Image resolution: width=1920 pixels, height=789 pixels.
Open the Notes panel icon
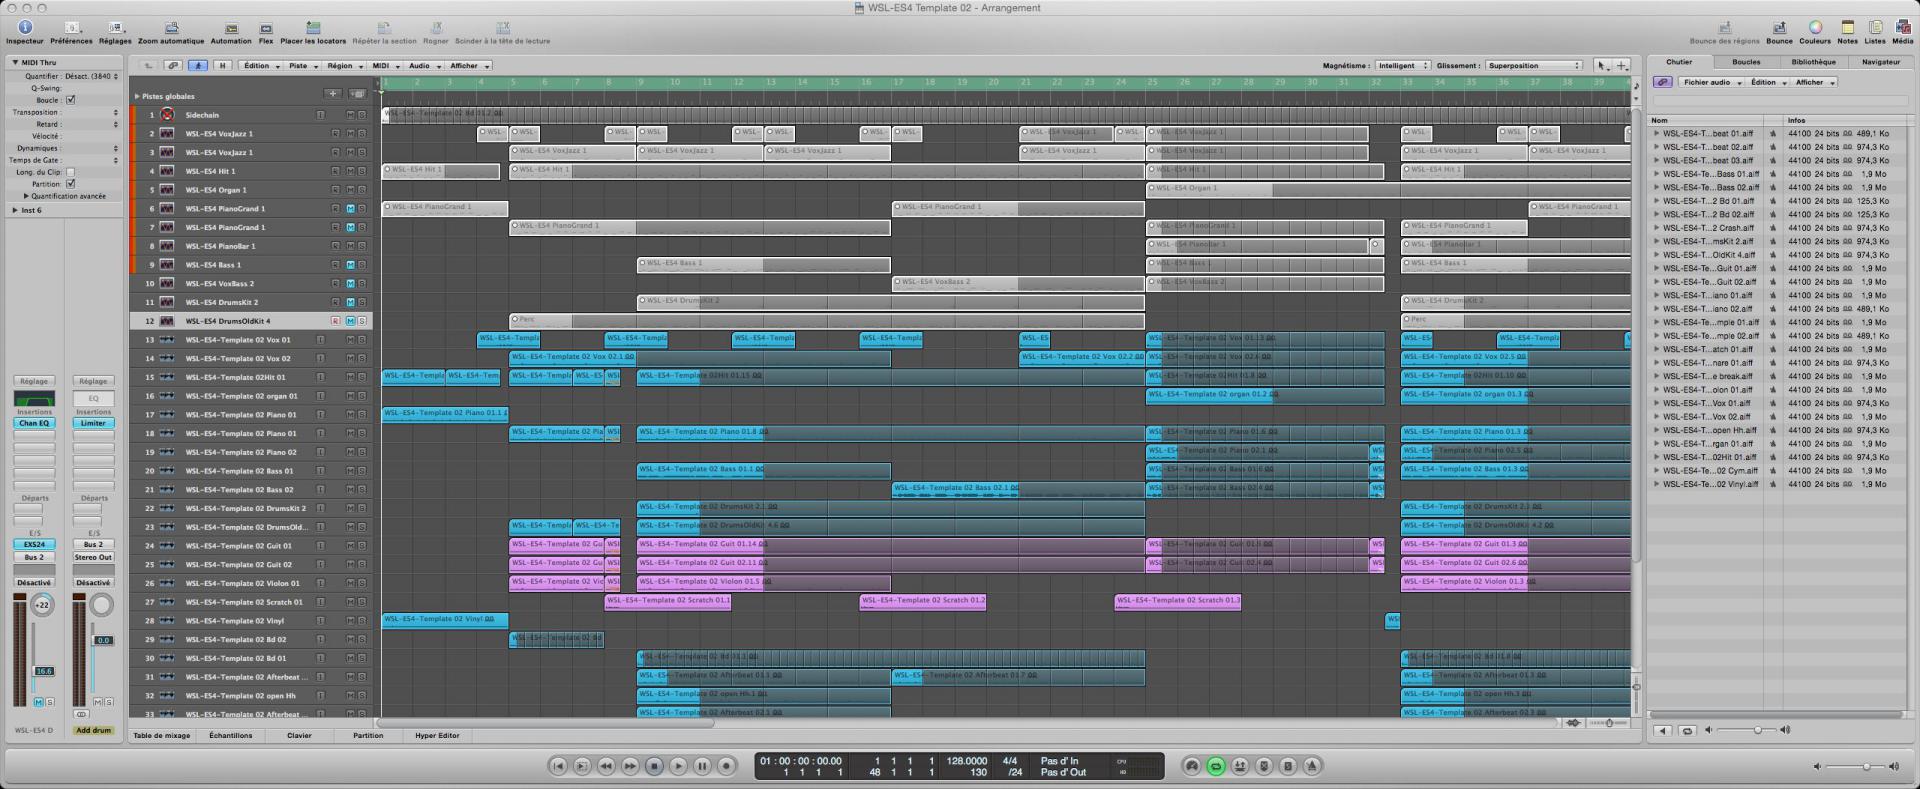click(x=1847, y=28)
